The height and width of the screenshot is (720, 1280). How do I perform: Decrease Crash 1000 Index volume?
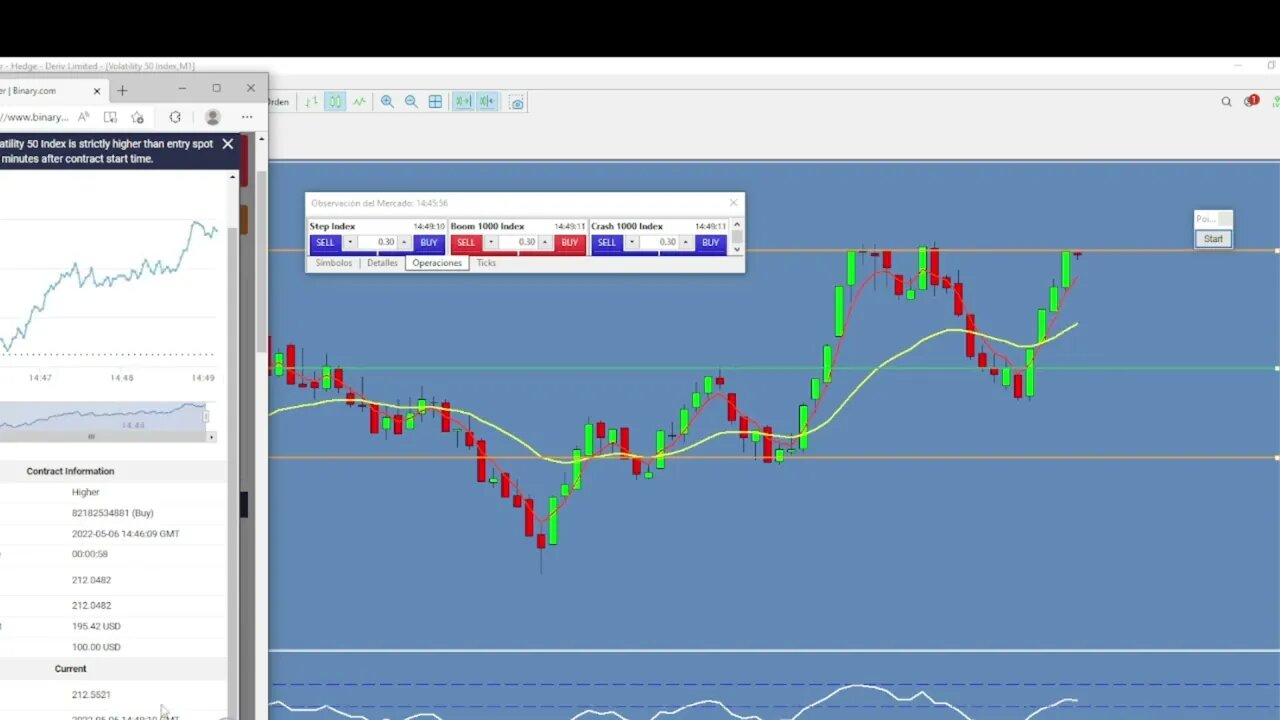[x=632, y=242]
